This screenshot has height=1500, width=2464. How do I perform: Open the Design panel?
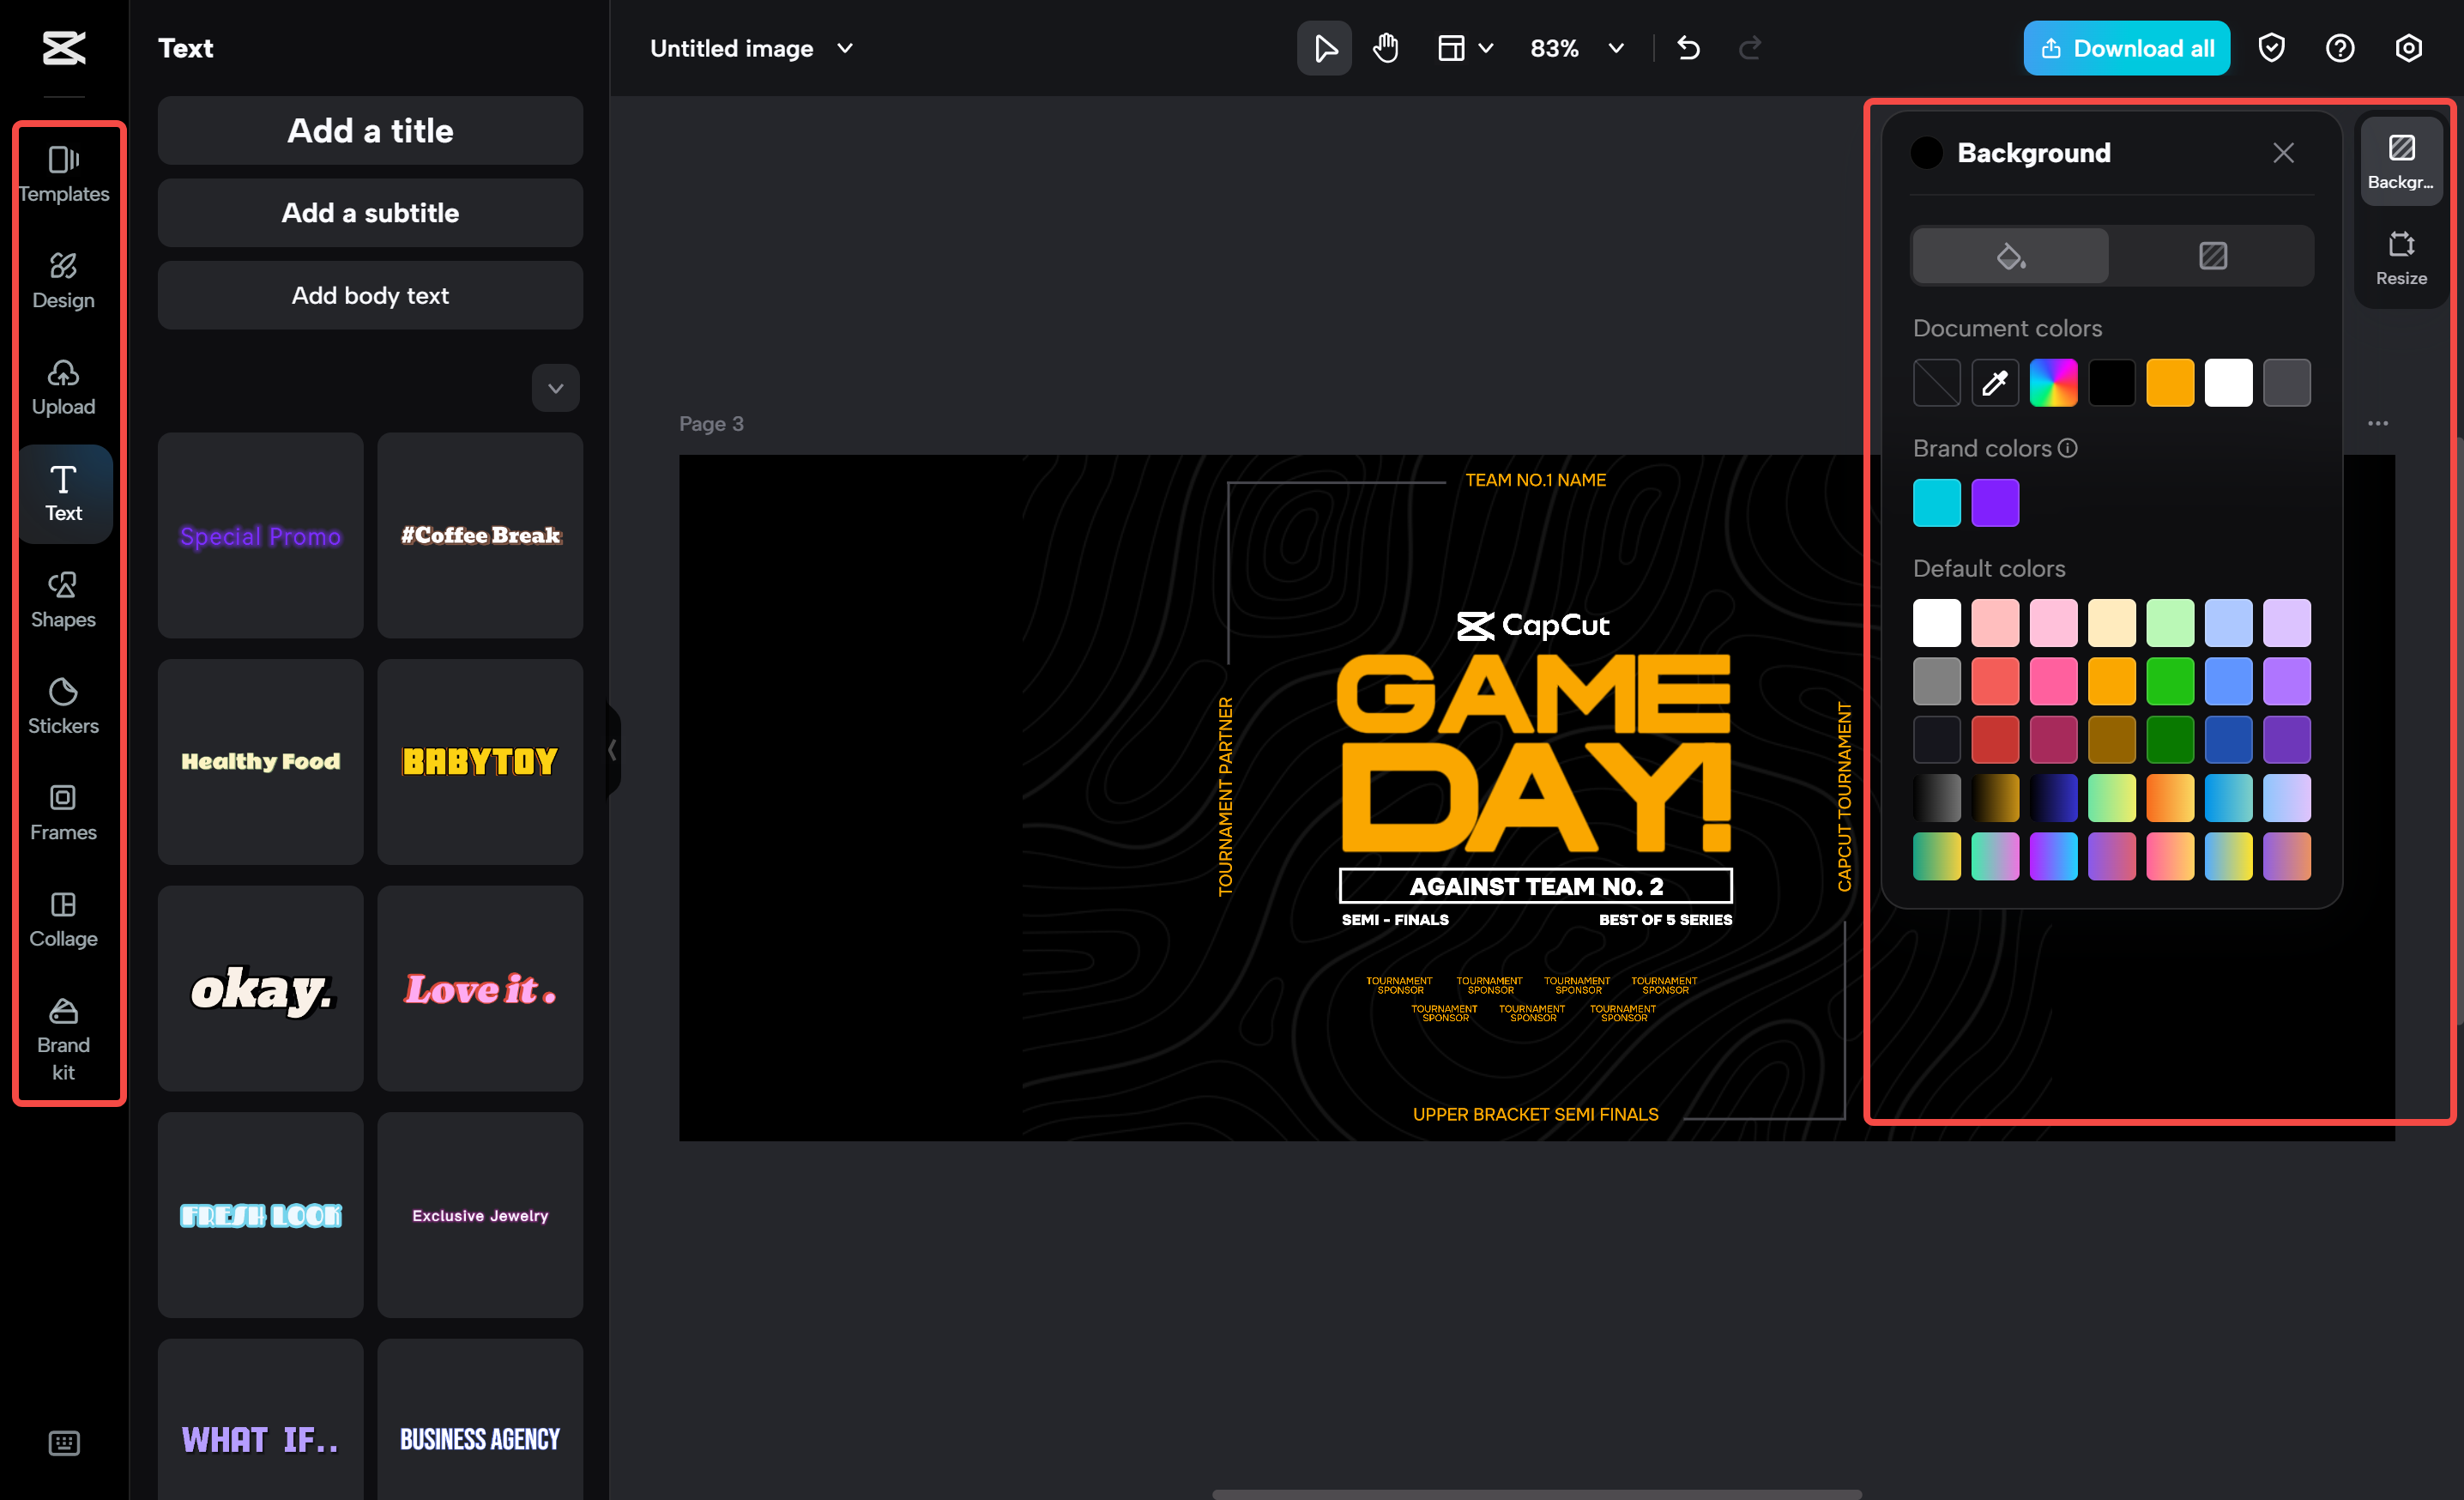(x=63, y=280)
